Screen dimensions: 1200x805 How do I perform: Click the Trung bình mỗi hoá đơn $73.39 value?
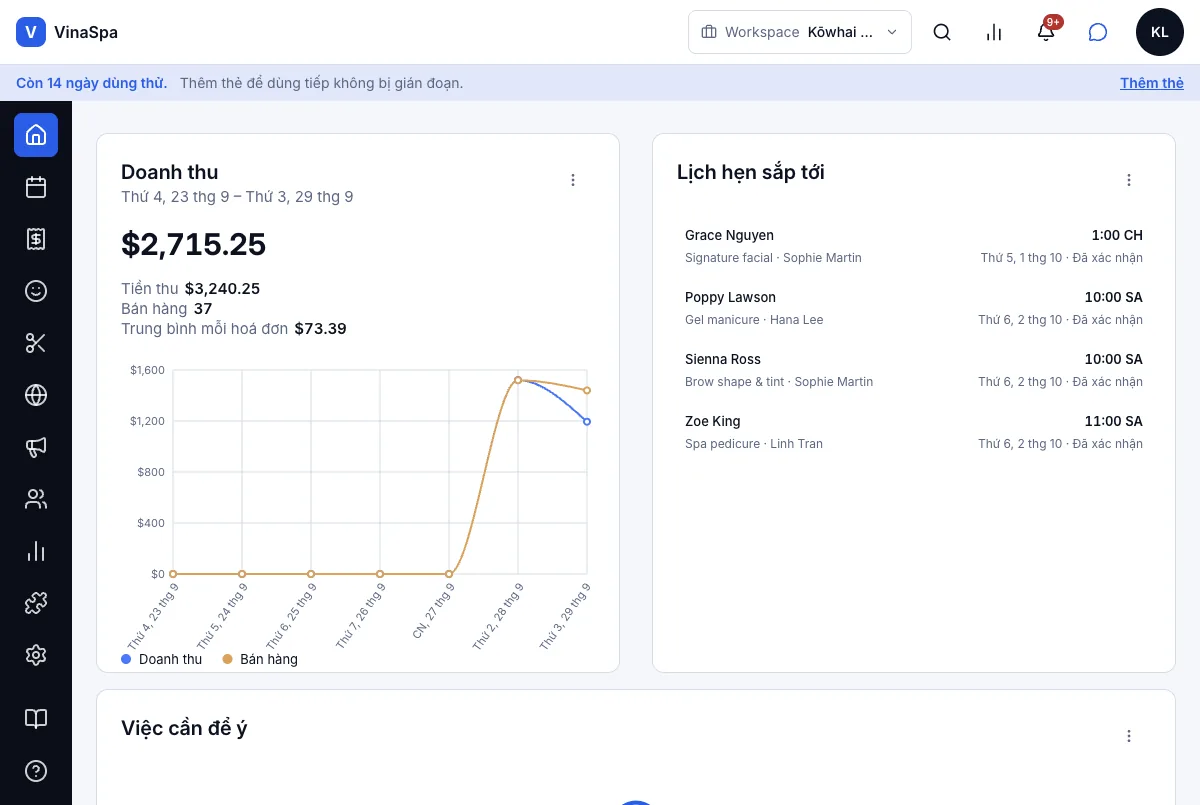[320, 328]
